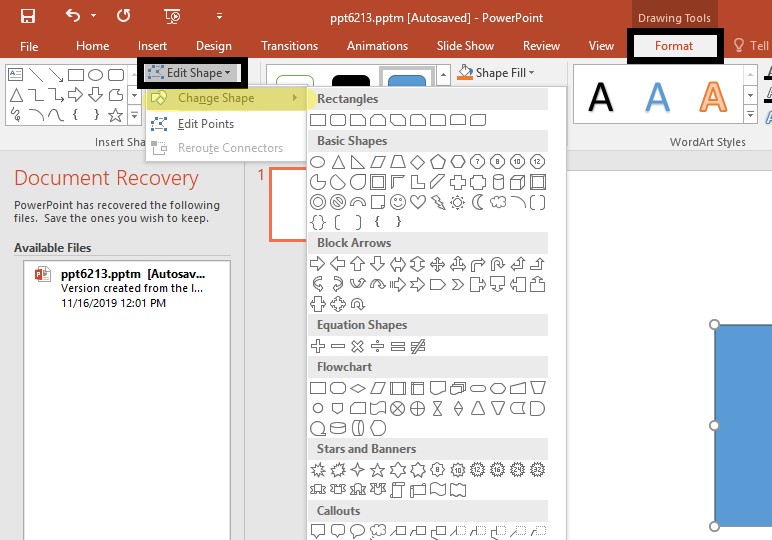This screenshot has height=540, width=772.
Task: Open the undo history dropdown arrow
Action: tap(94, 16)
